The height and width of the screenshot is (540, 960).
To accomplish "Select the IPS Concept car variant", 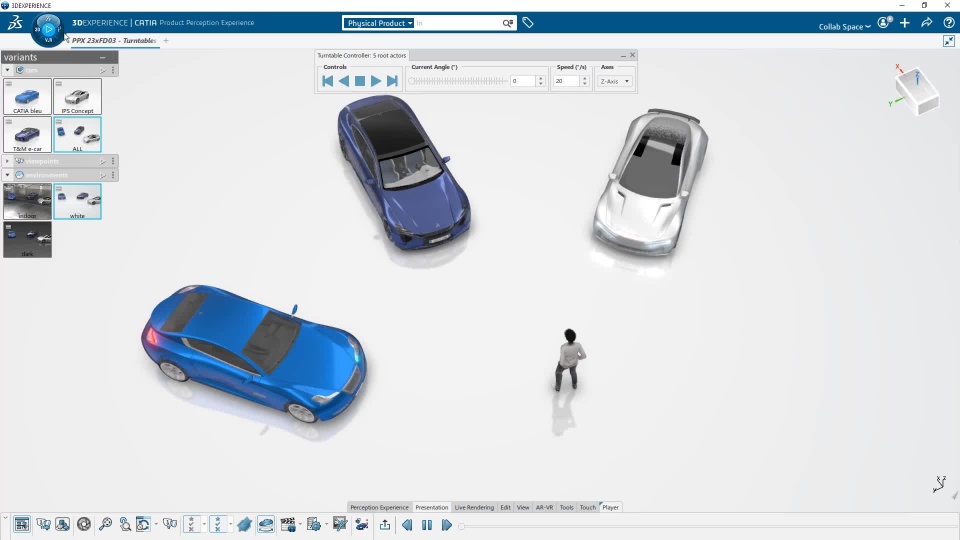I will click(77, 97).
